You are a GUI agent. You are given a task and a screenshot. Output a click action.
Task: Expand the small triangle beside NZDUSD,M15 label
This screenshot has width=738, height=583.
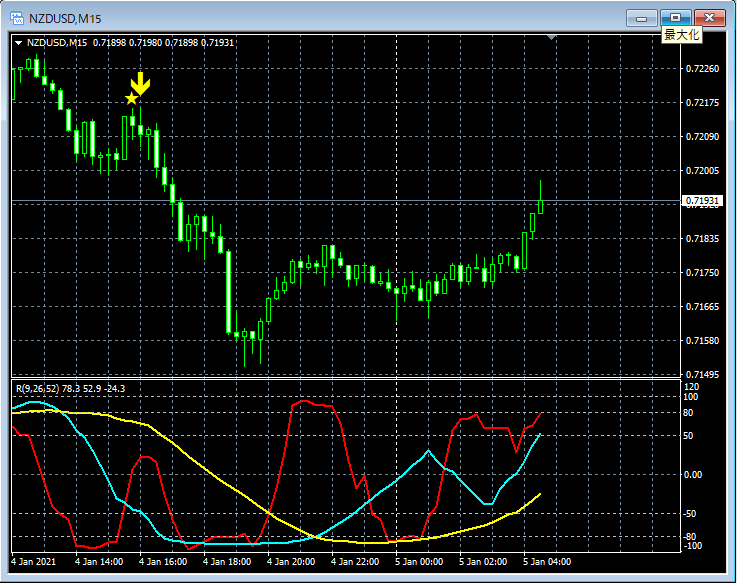tap(18, 43)
